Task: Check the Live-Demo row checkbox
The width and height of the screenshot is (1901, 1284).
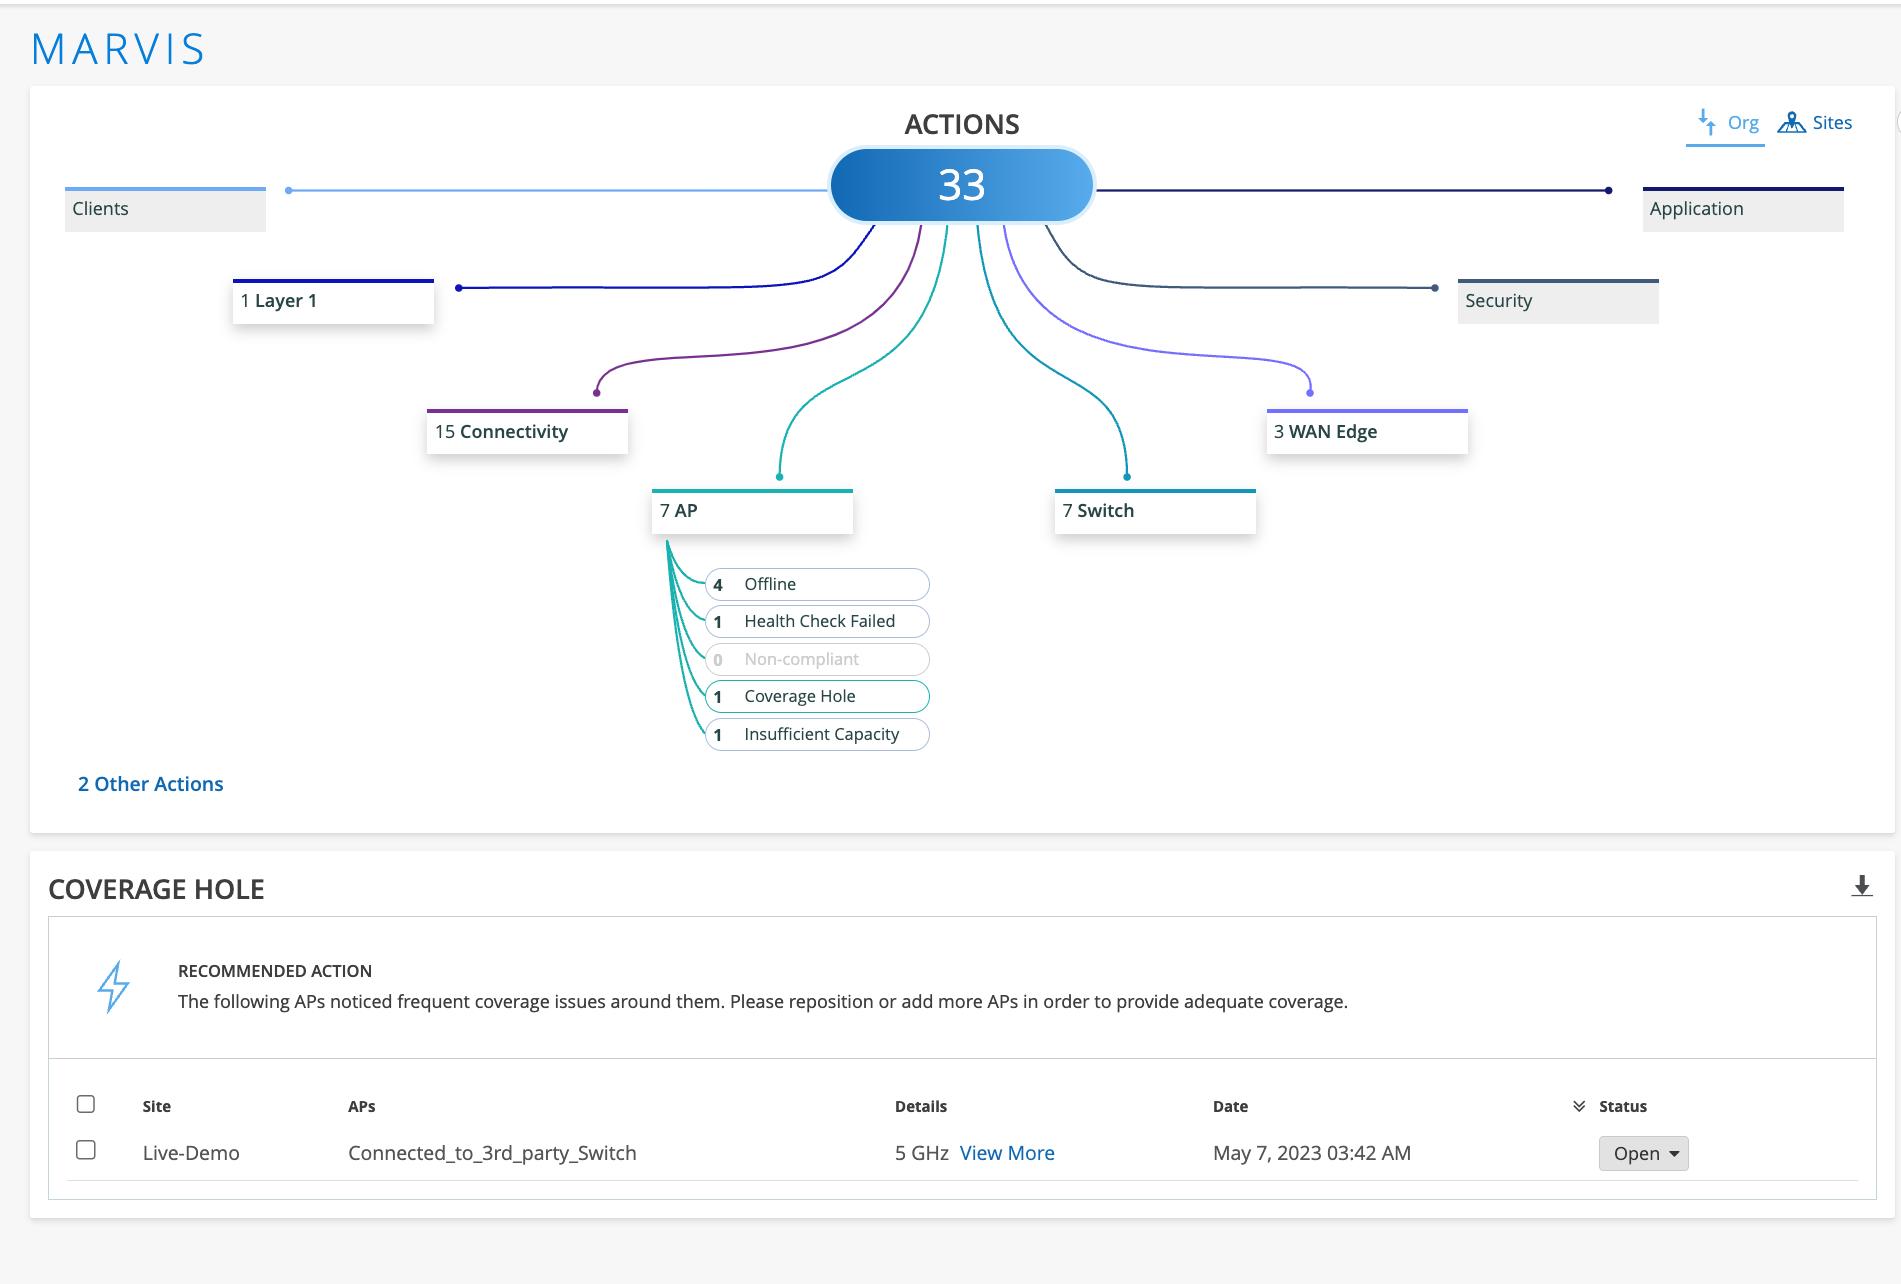Action: pyautogui.click(x=86, y=1150)
